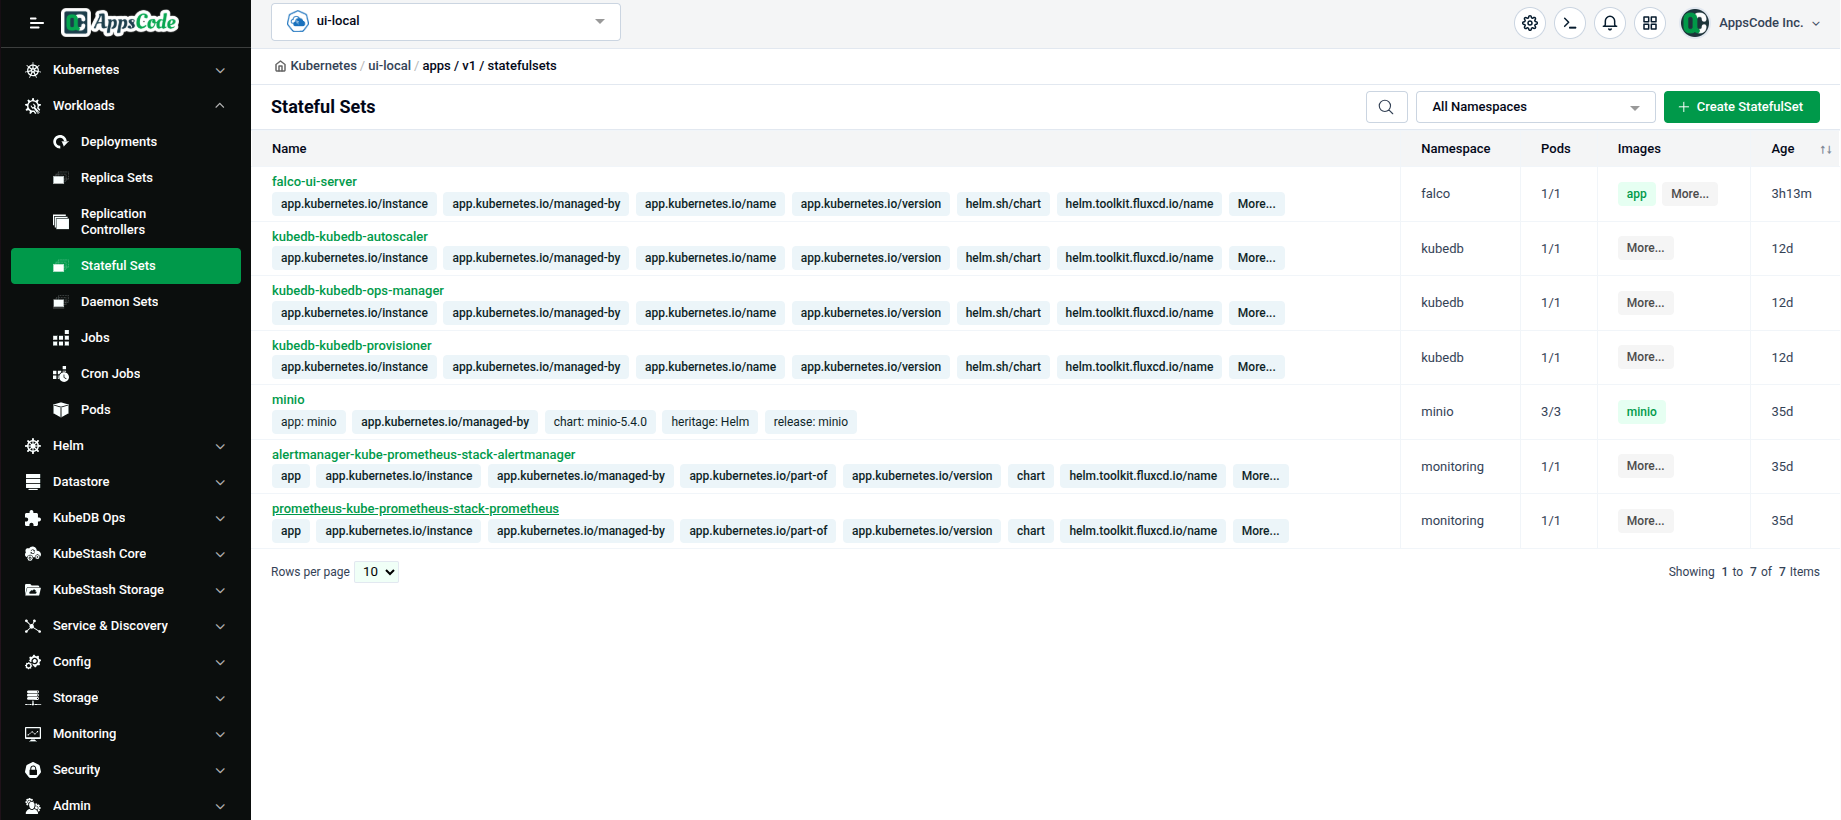Click the Pods cube icon
Screen dimensions: 1841x820
(x=61, y=410)
